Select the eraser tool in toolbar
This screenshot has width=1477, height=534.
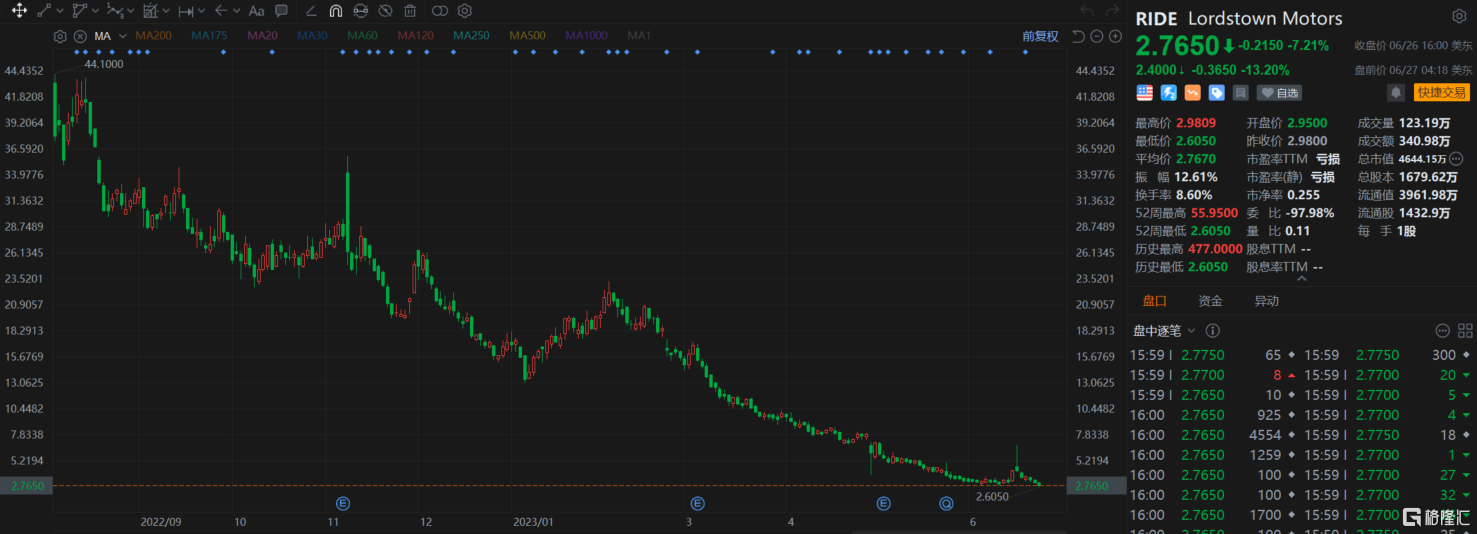tap(310, 11)
